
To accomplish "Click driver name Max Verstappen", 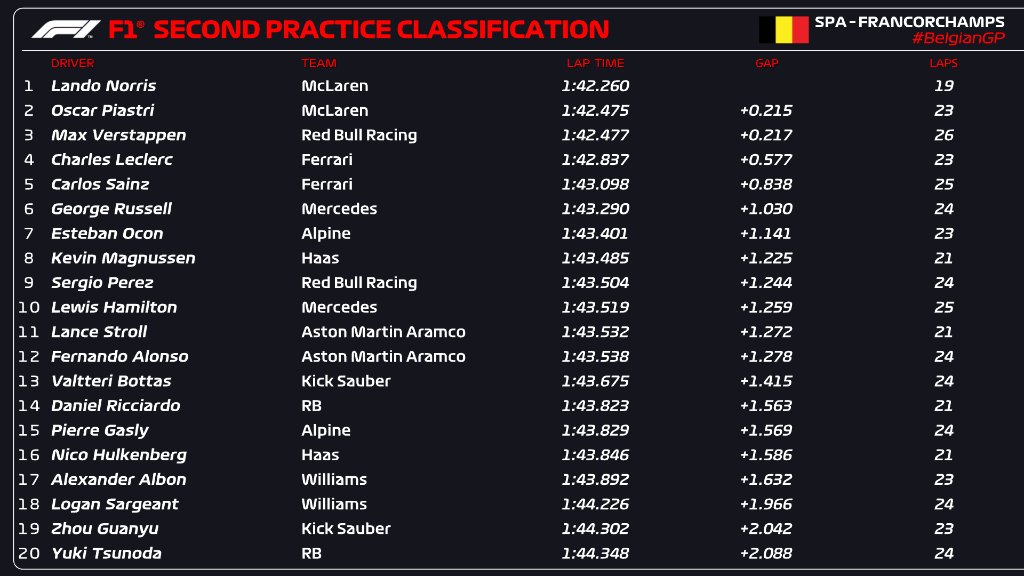I will [x=118, y=135].
